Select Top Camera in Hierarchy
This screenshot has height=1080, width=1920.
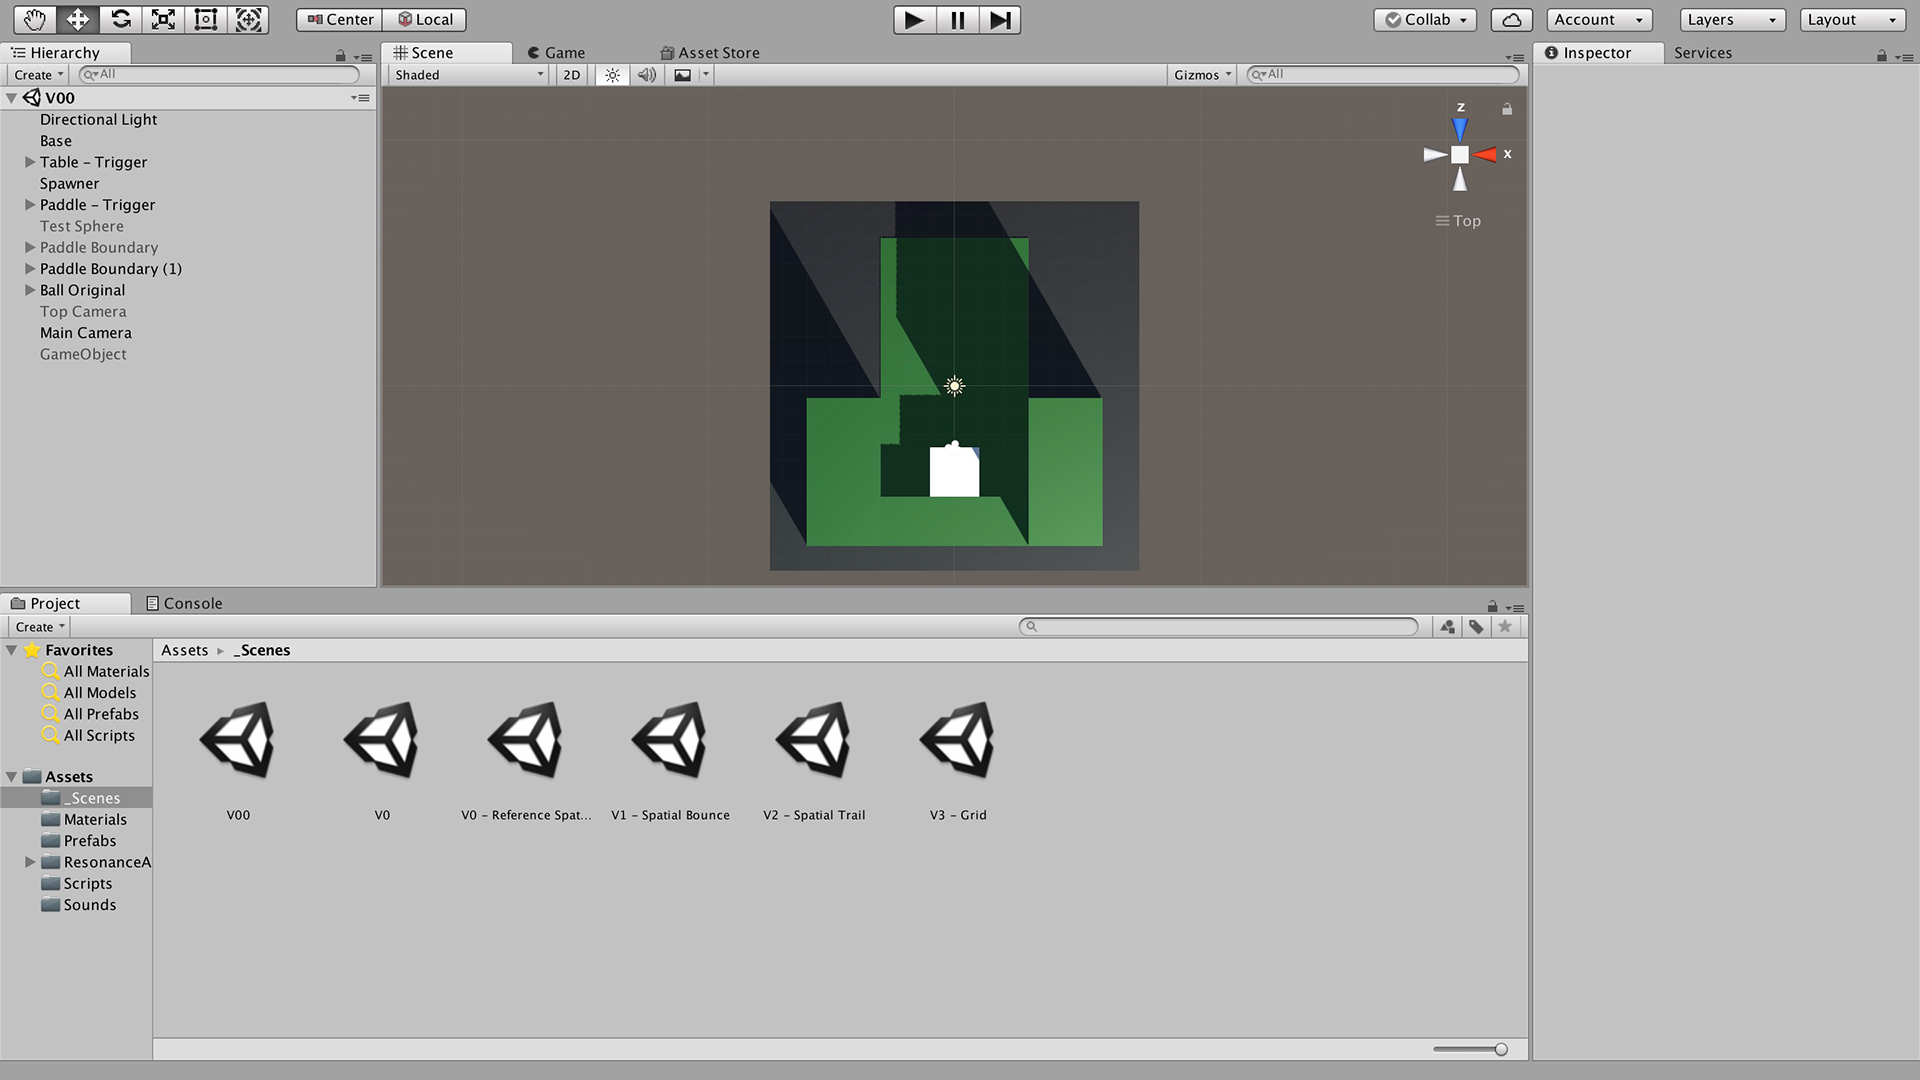(x=83, y=311)
